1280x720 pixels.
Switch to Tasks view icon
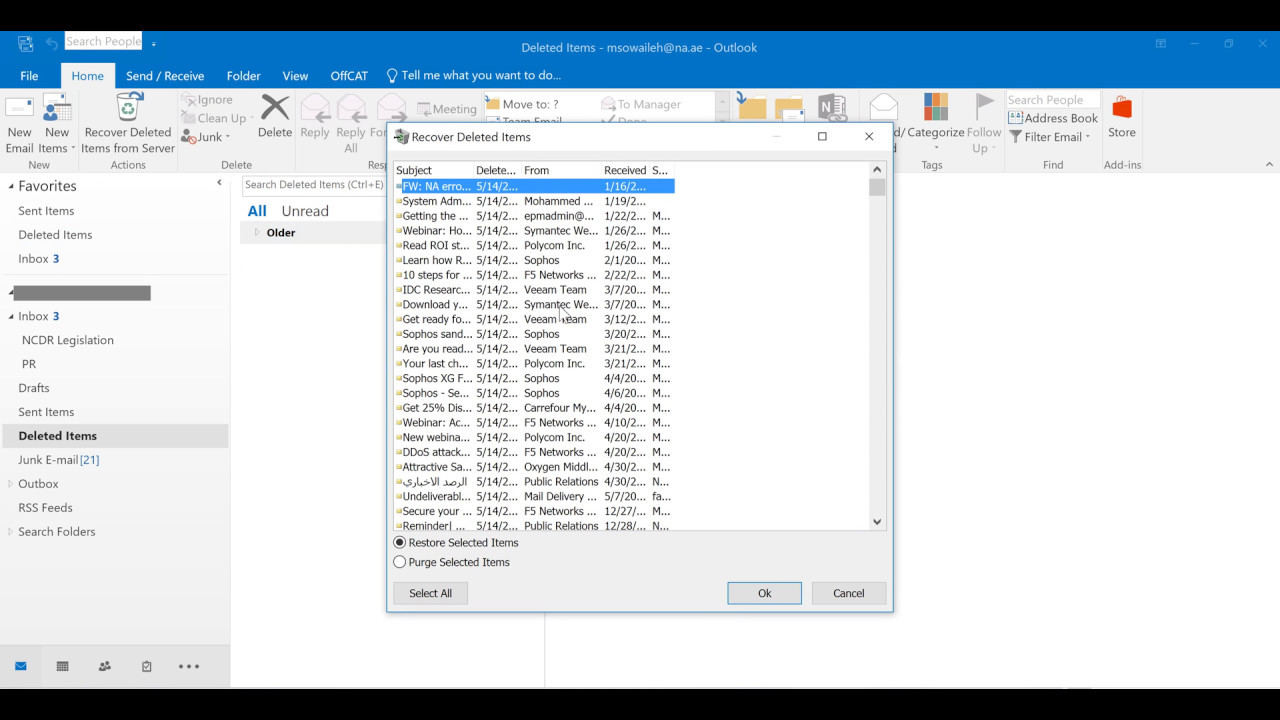tap(147, 666)
